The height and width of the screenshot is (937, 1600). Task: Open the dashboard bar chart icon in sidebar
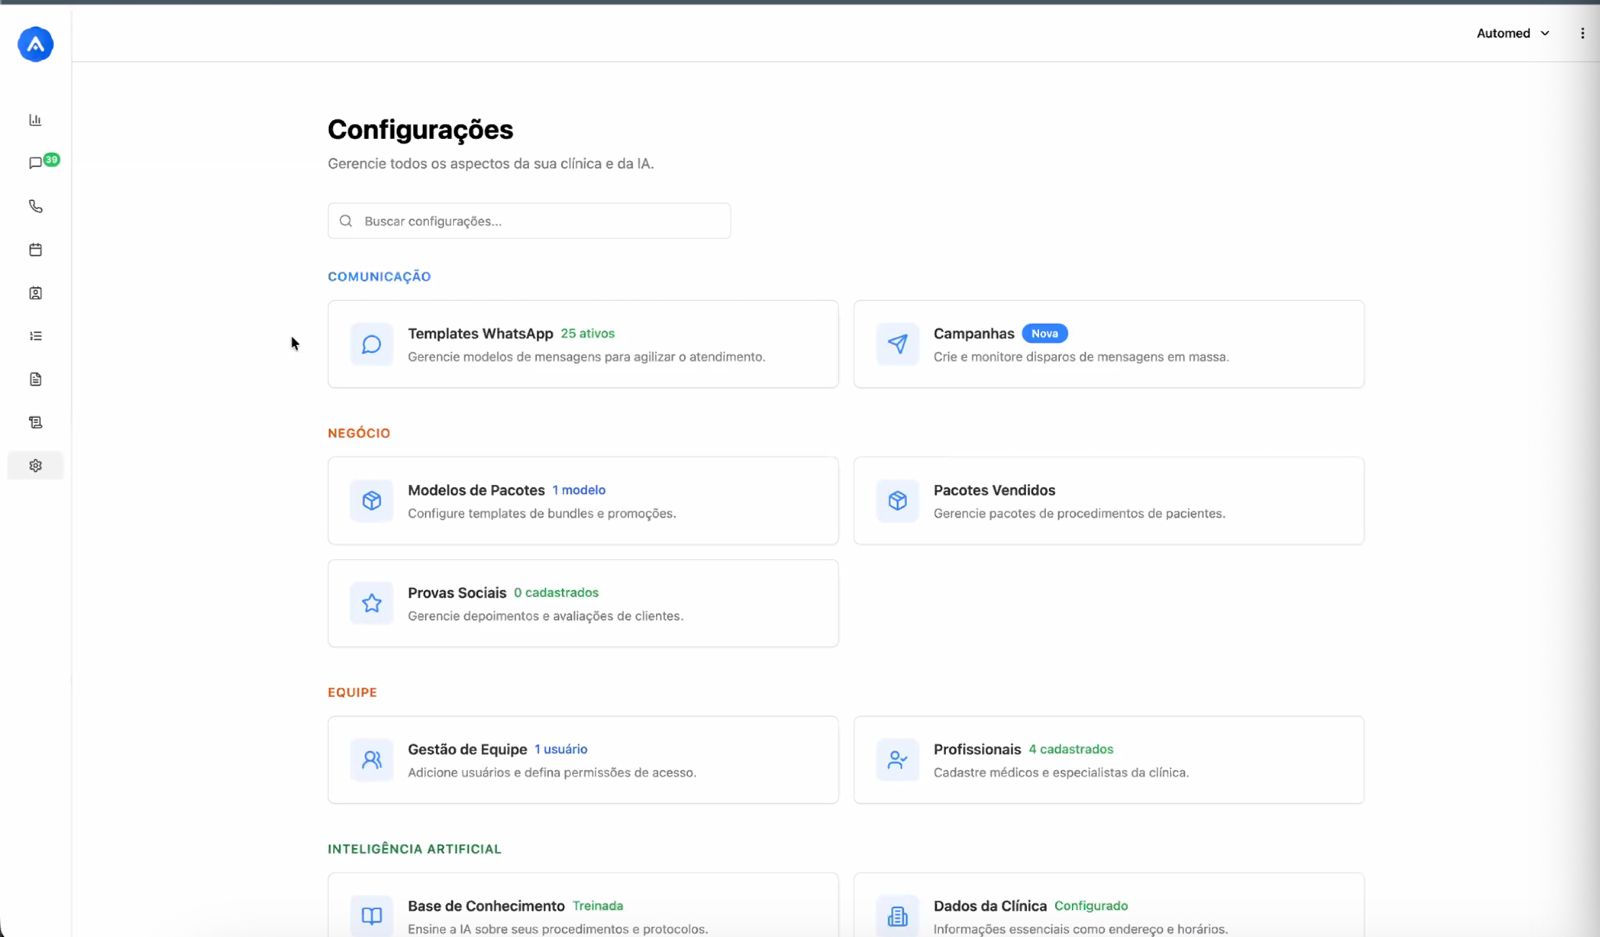[x=35, y=120]
